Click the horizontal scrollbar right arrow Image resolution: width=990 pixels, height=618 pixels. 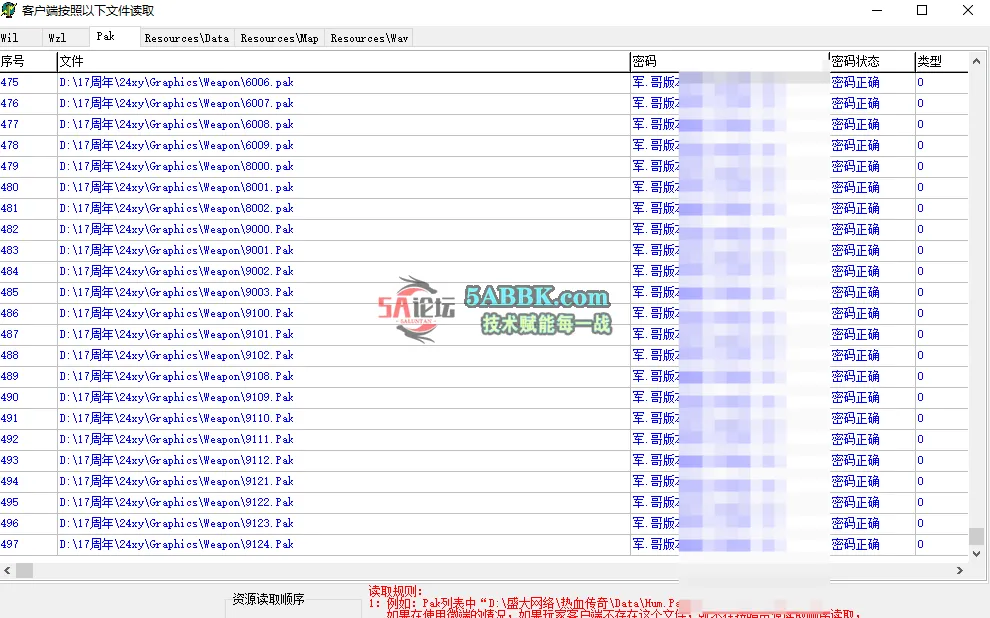[x=960, y=570]
